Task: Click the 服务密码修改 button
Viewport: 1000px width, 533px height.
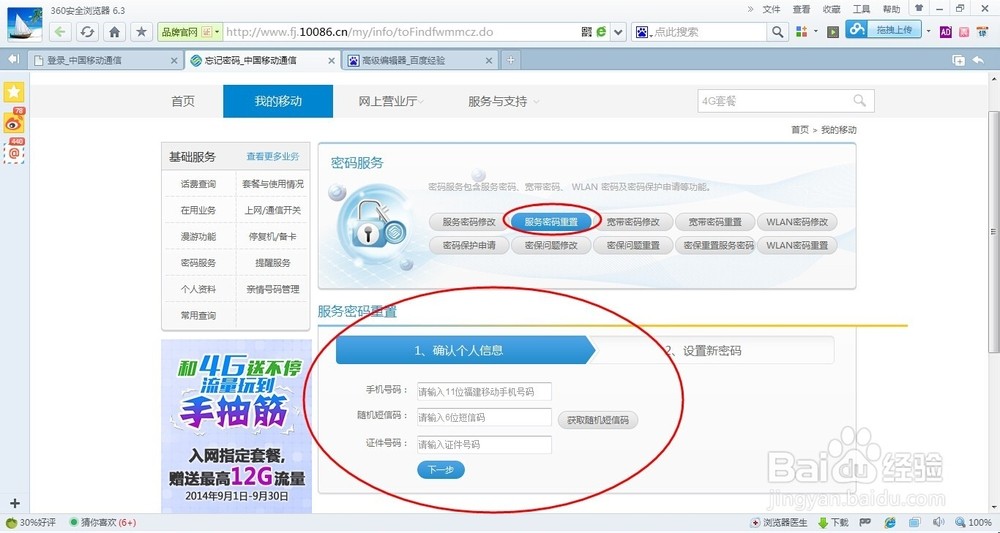Action: (469, 222)
